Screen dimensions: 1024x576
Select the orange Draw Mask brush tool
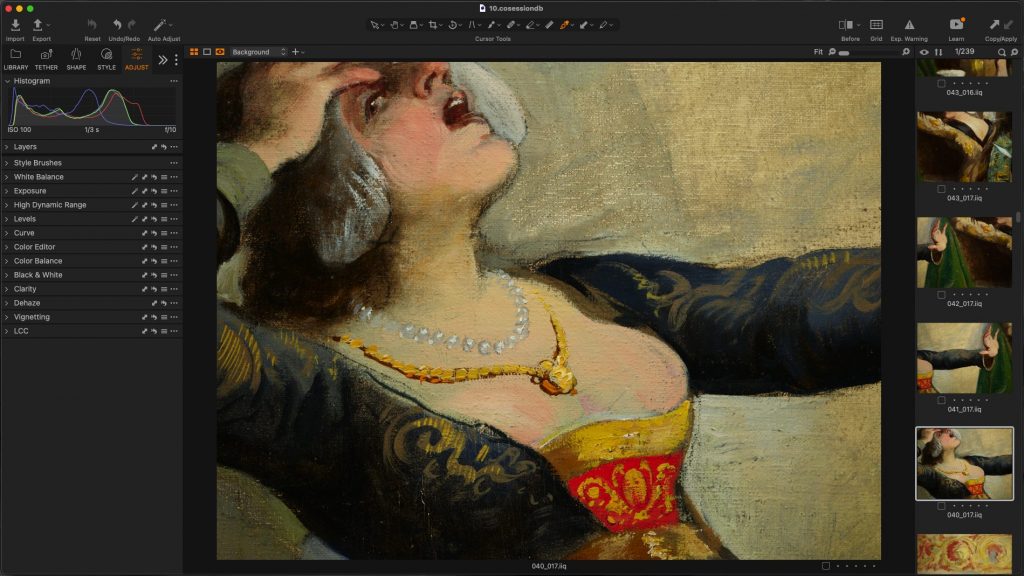point(565,25)
